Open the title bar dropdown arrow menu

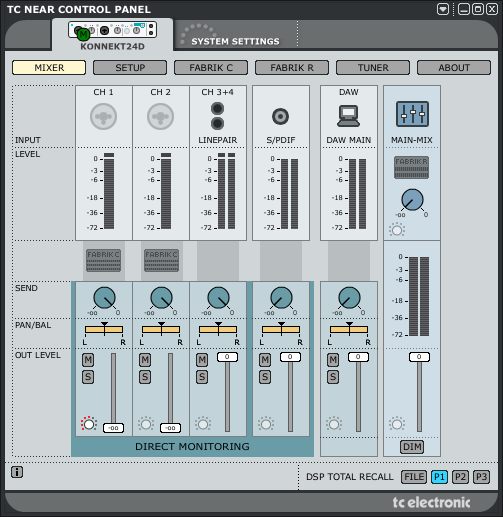click(x=443, y=9)
